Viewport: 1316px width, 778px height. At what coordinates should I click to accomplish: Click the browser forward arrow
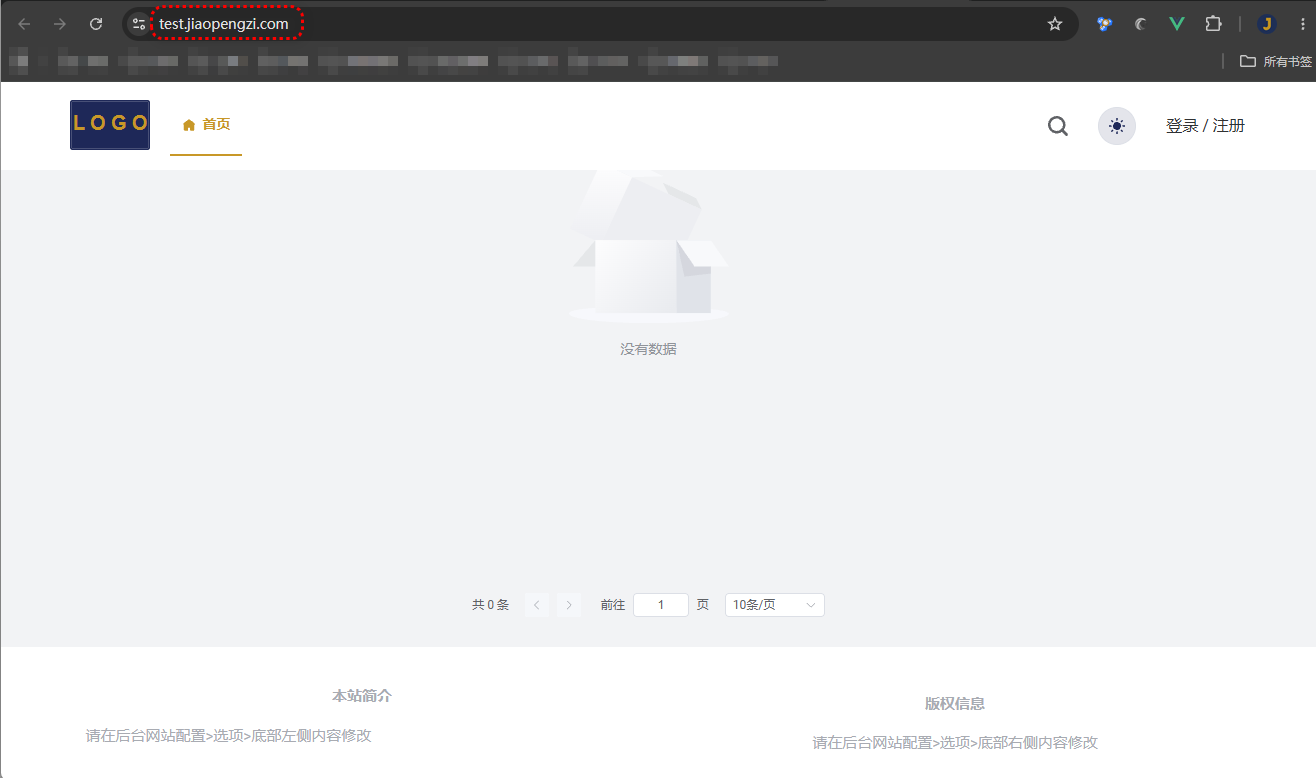click(x=60, y=24)
